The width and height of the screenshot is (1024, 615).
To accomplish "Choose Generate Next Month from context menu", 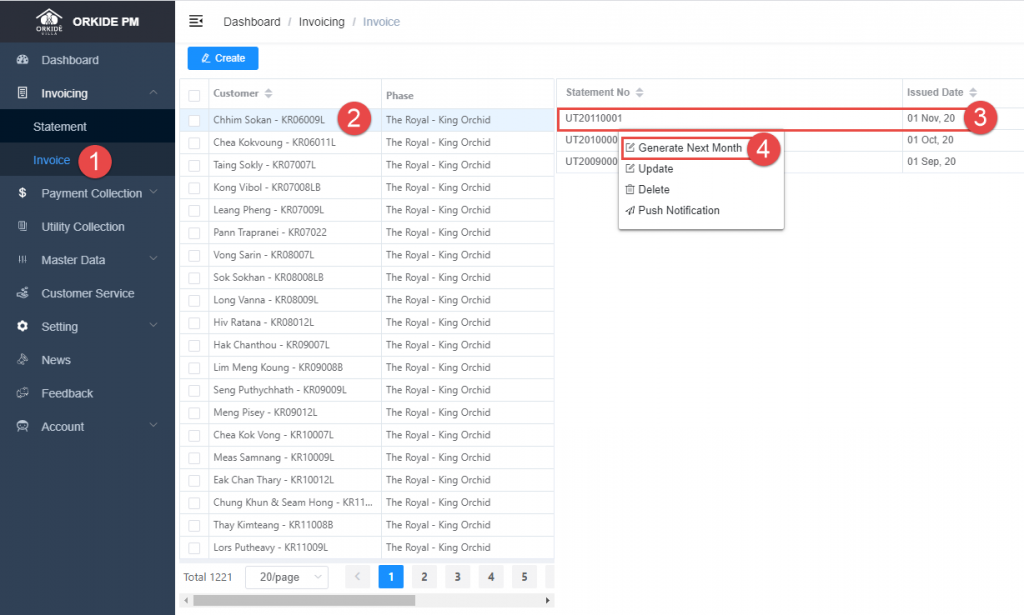I will tap(689, 148).
